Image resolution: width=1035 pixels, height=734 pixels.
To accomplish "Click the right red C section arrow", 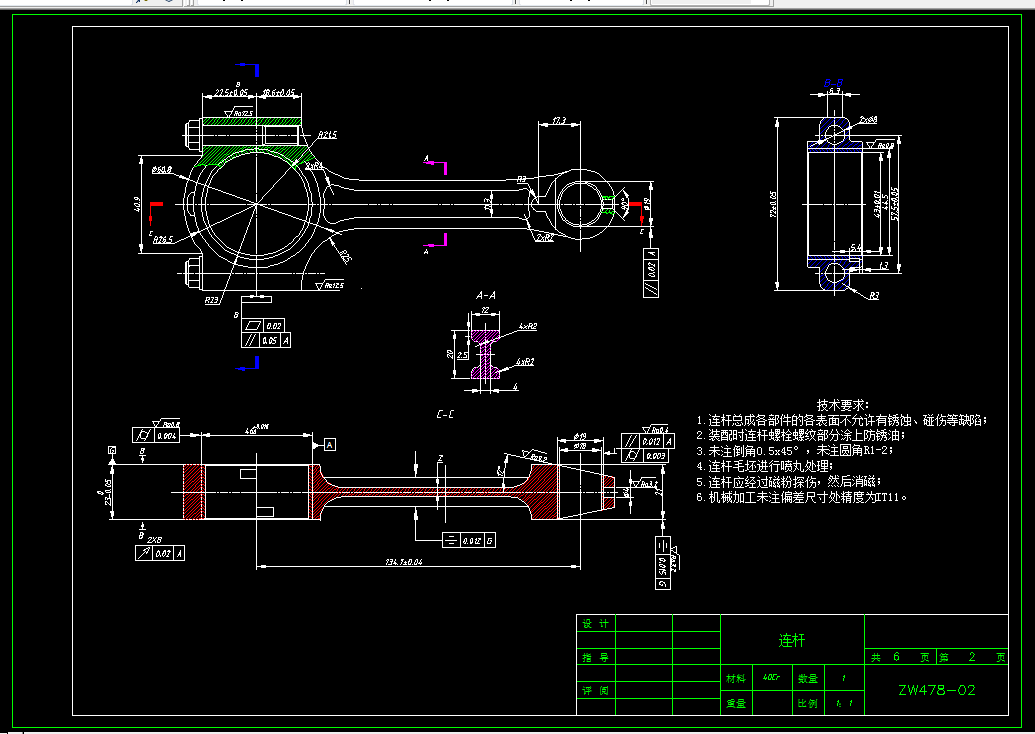I will pyautogui.click(x=636, y=214).
